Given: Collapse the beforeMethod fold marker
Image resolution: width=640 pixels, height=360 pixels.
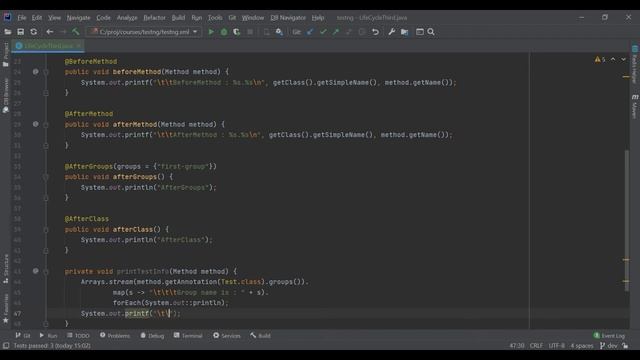Looking at the screenshot, I should tap(46, 72).
